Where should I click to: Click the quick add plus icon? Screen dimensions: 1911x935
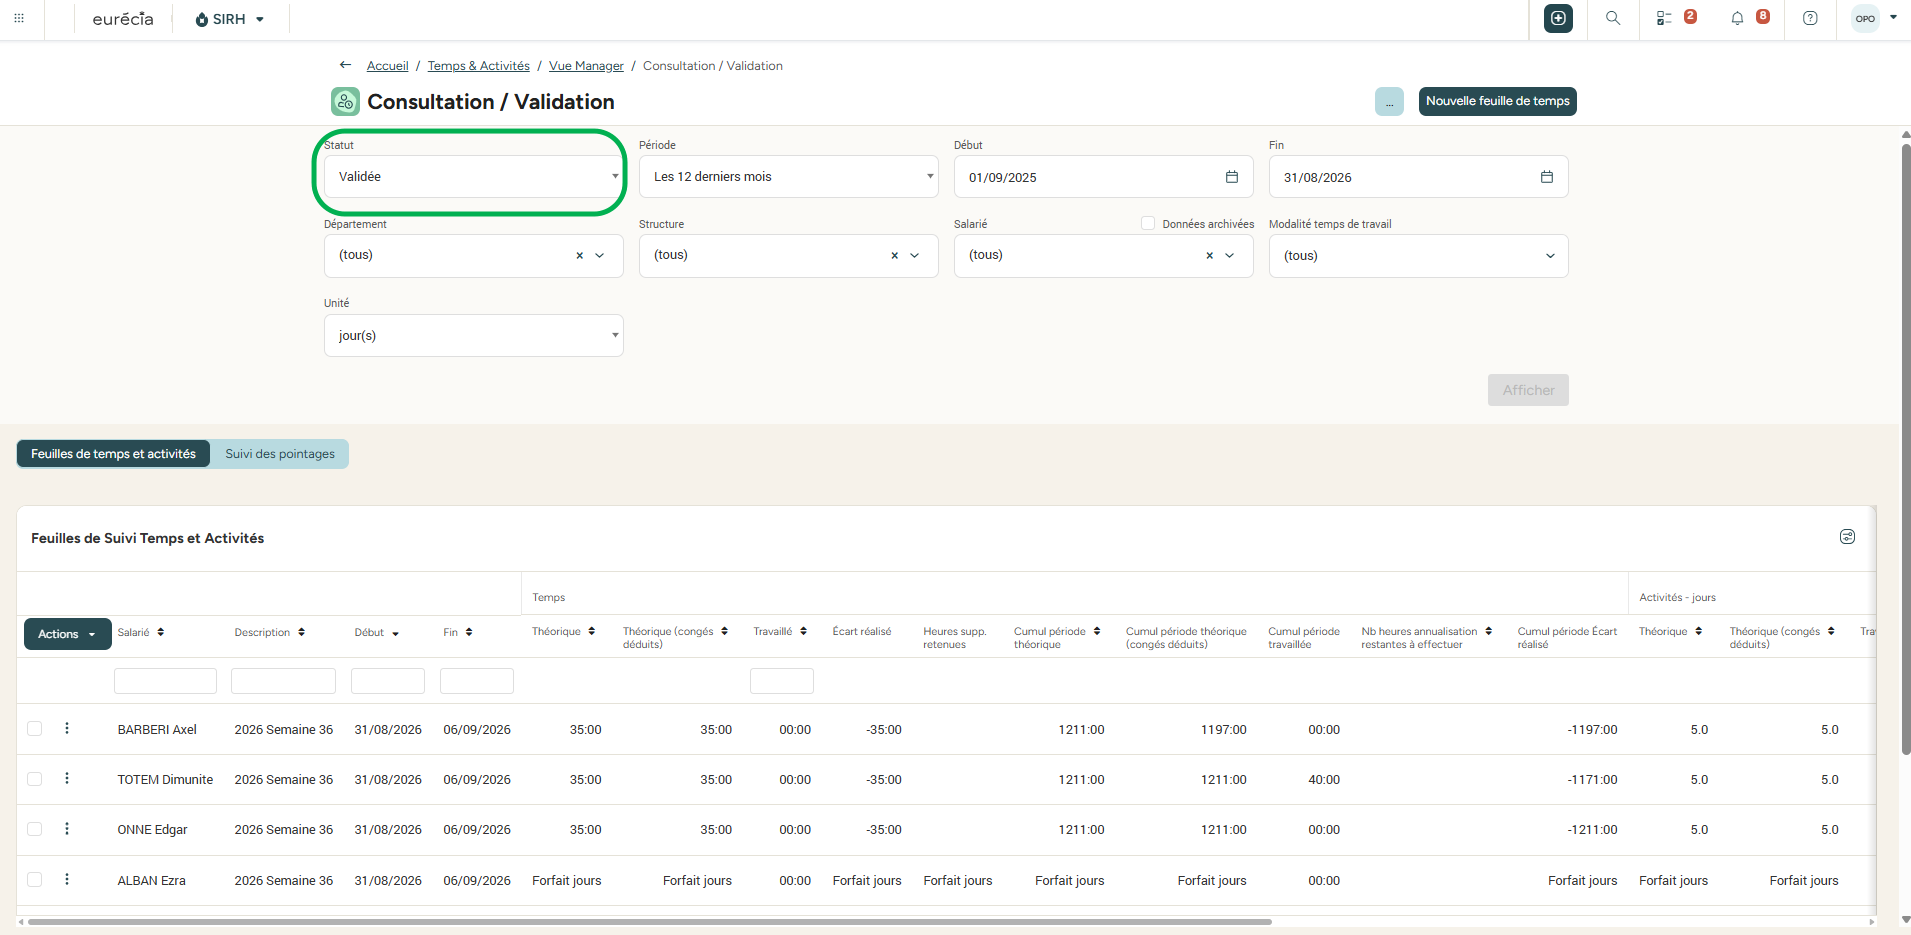[1558, 18]
